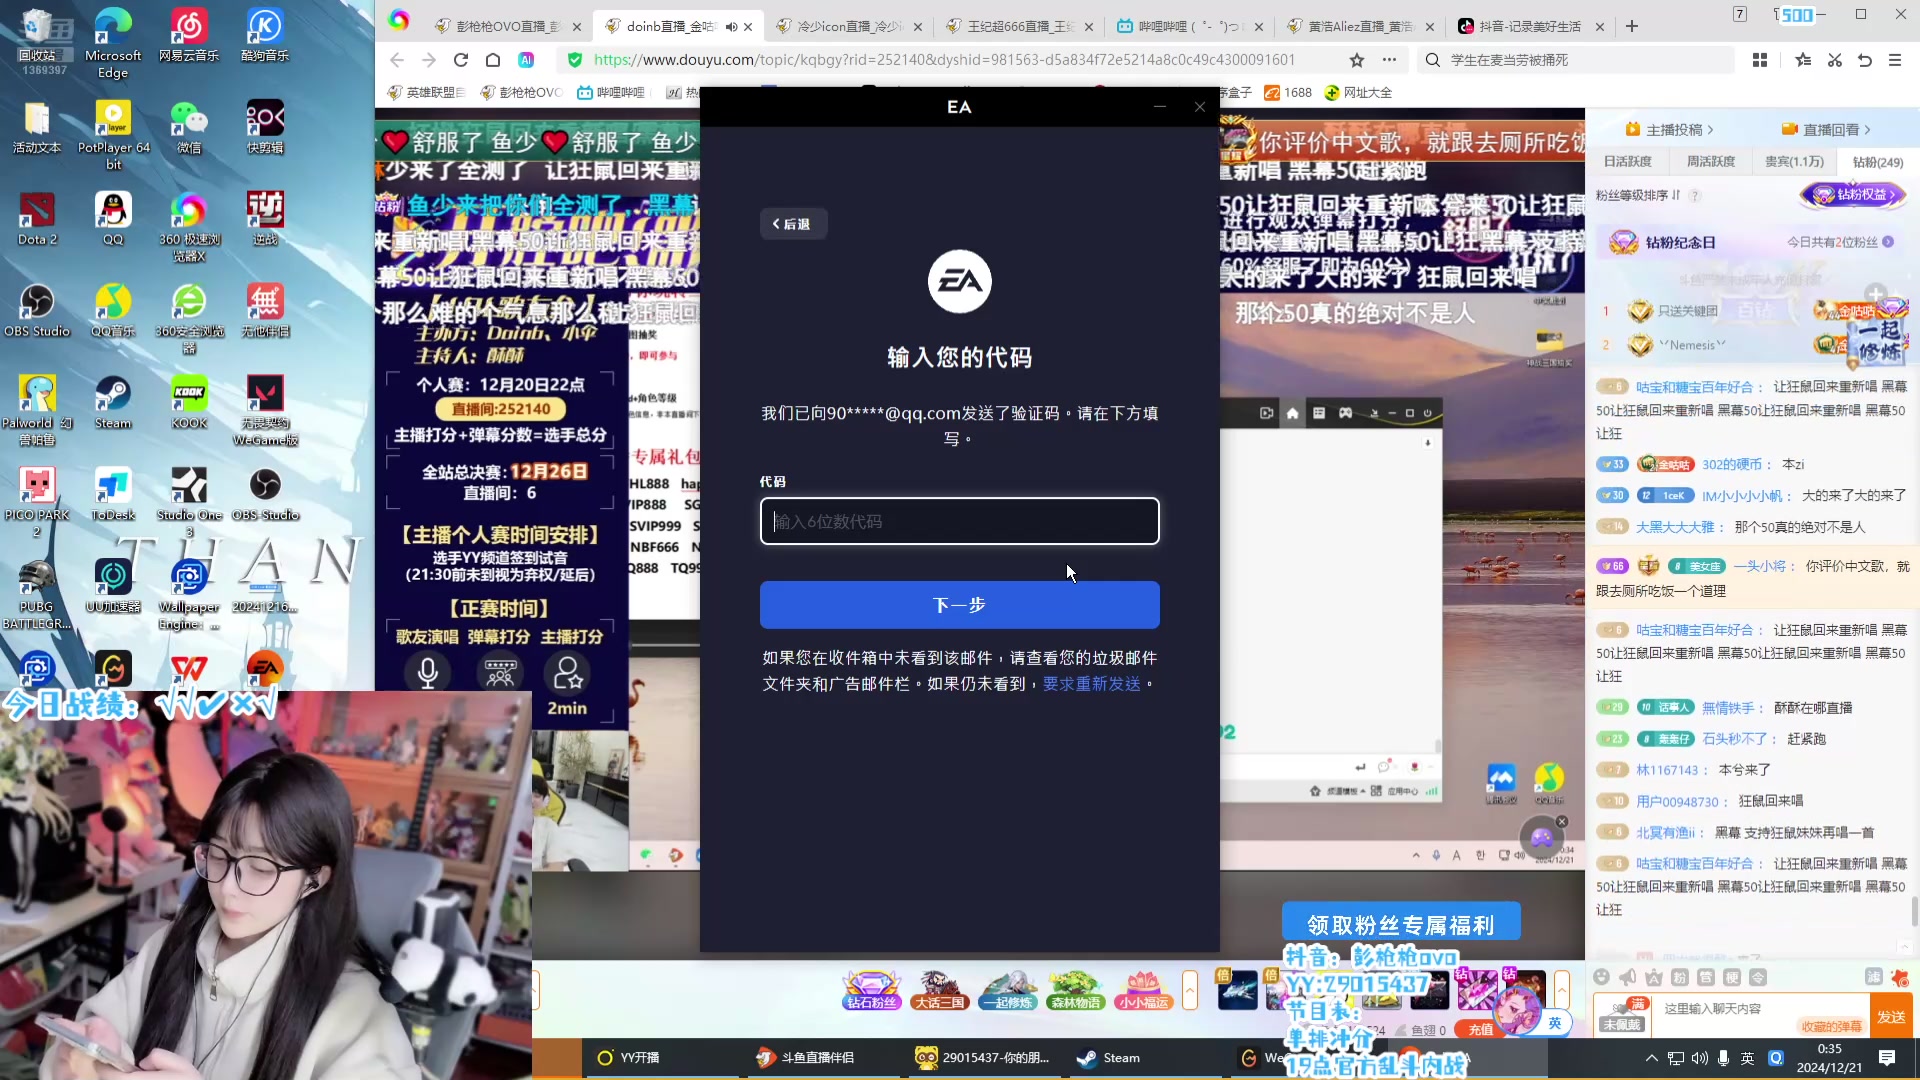Switch to the 哔哩哔哩 browser tab
The width and height of the screenshot is (1920, 1080).
tap(1190, 27)
